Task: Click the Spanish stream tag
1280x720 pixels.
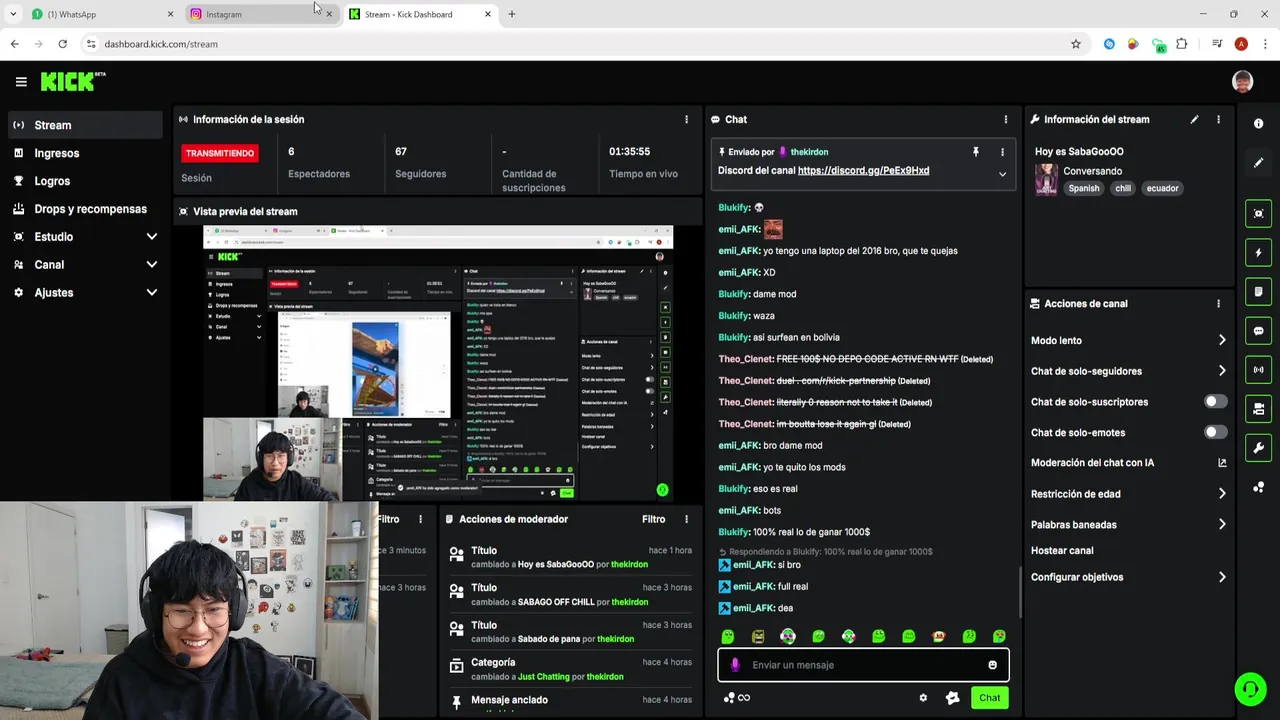Action: tap(1083, 188)
